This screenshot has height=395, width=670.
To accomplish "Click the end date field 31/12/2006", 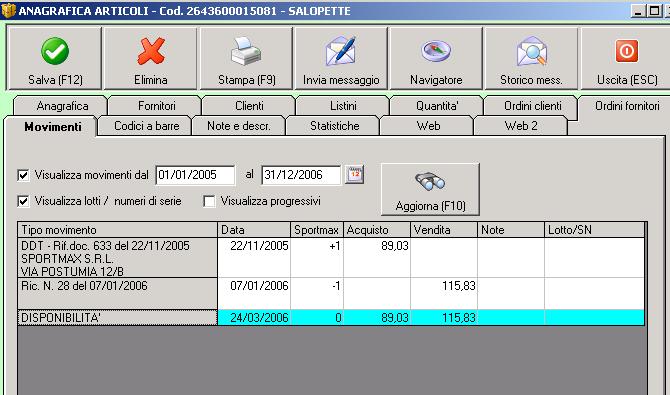I will click(301, 175).
